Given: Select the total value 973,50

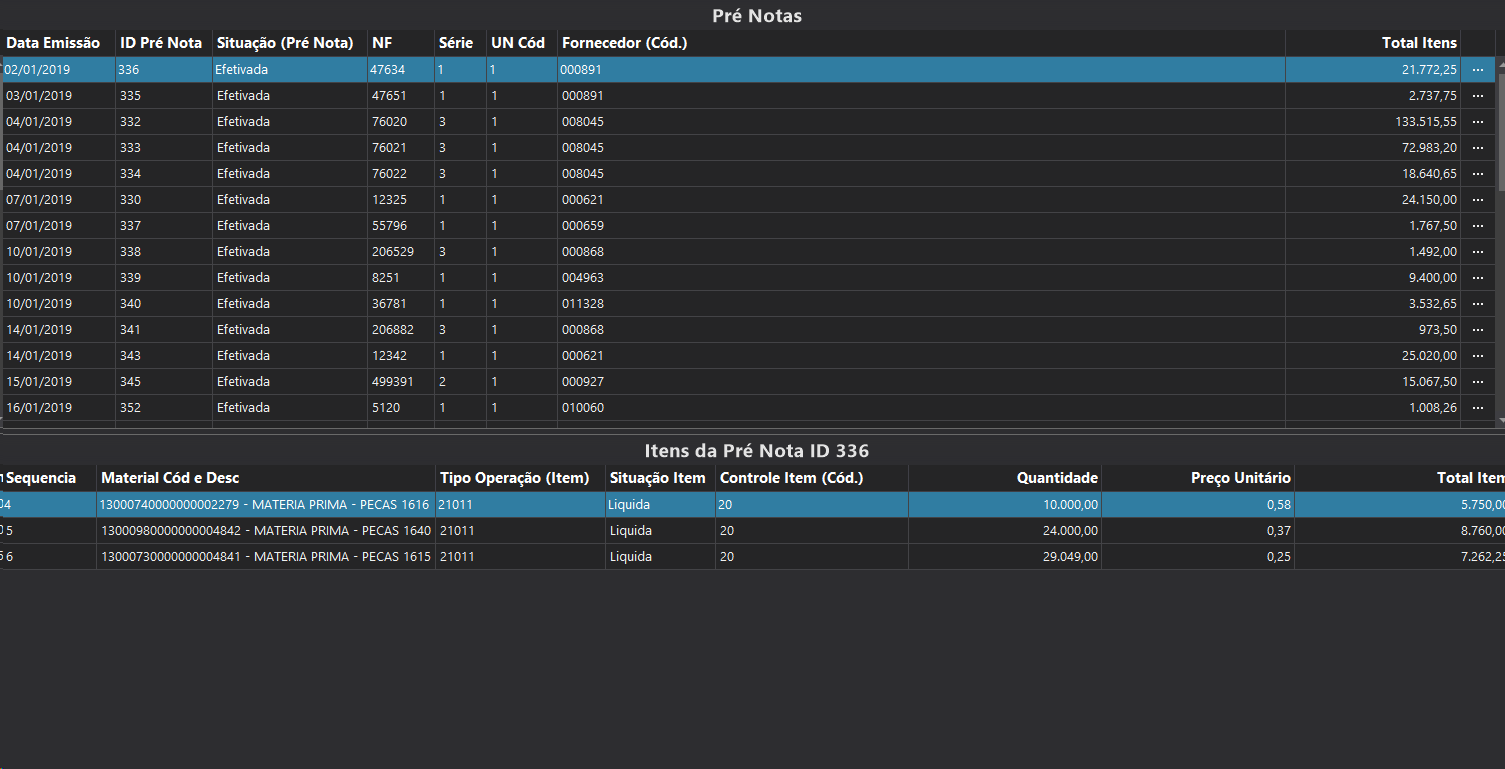Looking at the screenshot, I should [1437, 330].
